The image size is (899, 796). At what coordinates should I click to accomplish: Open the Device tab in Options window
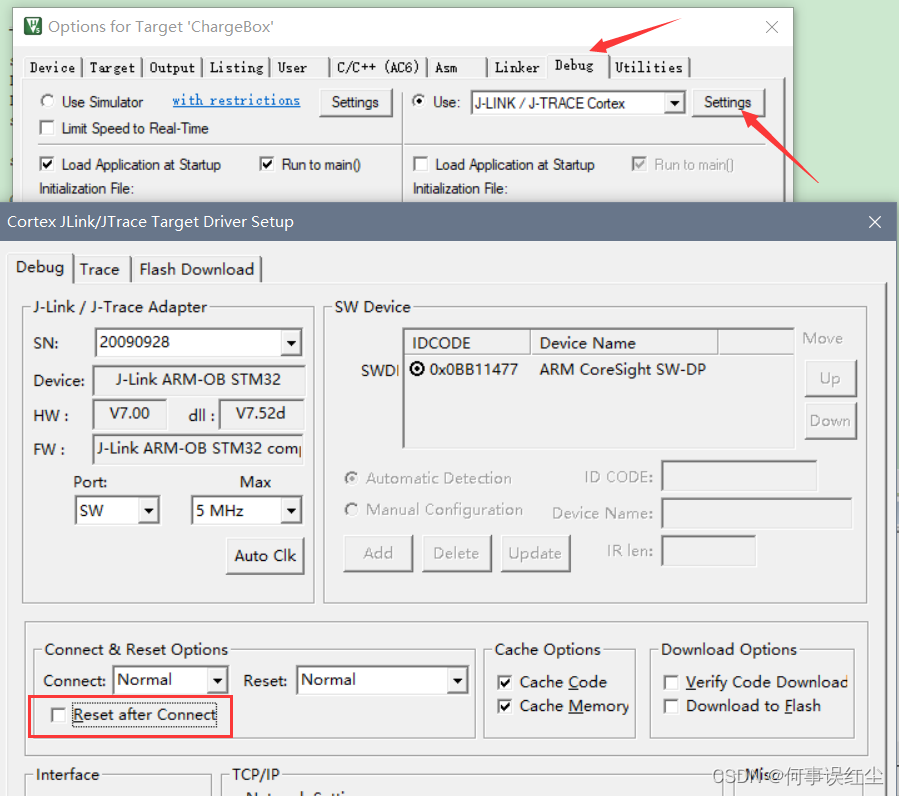tap(52, 68)
